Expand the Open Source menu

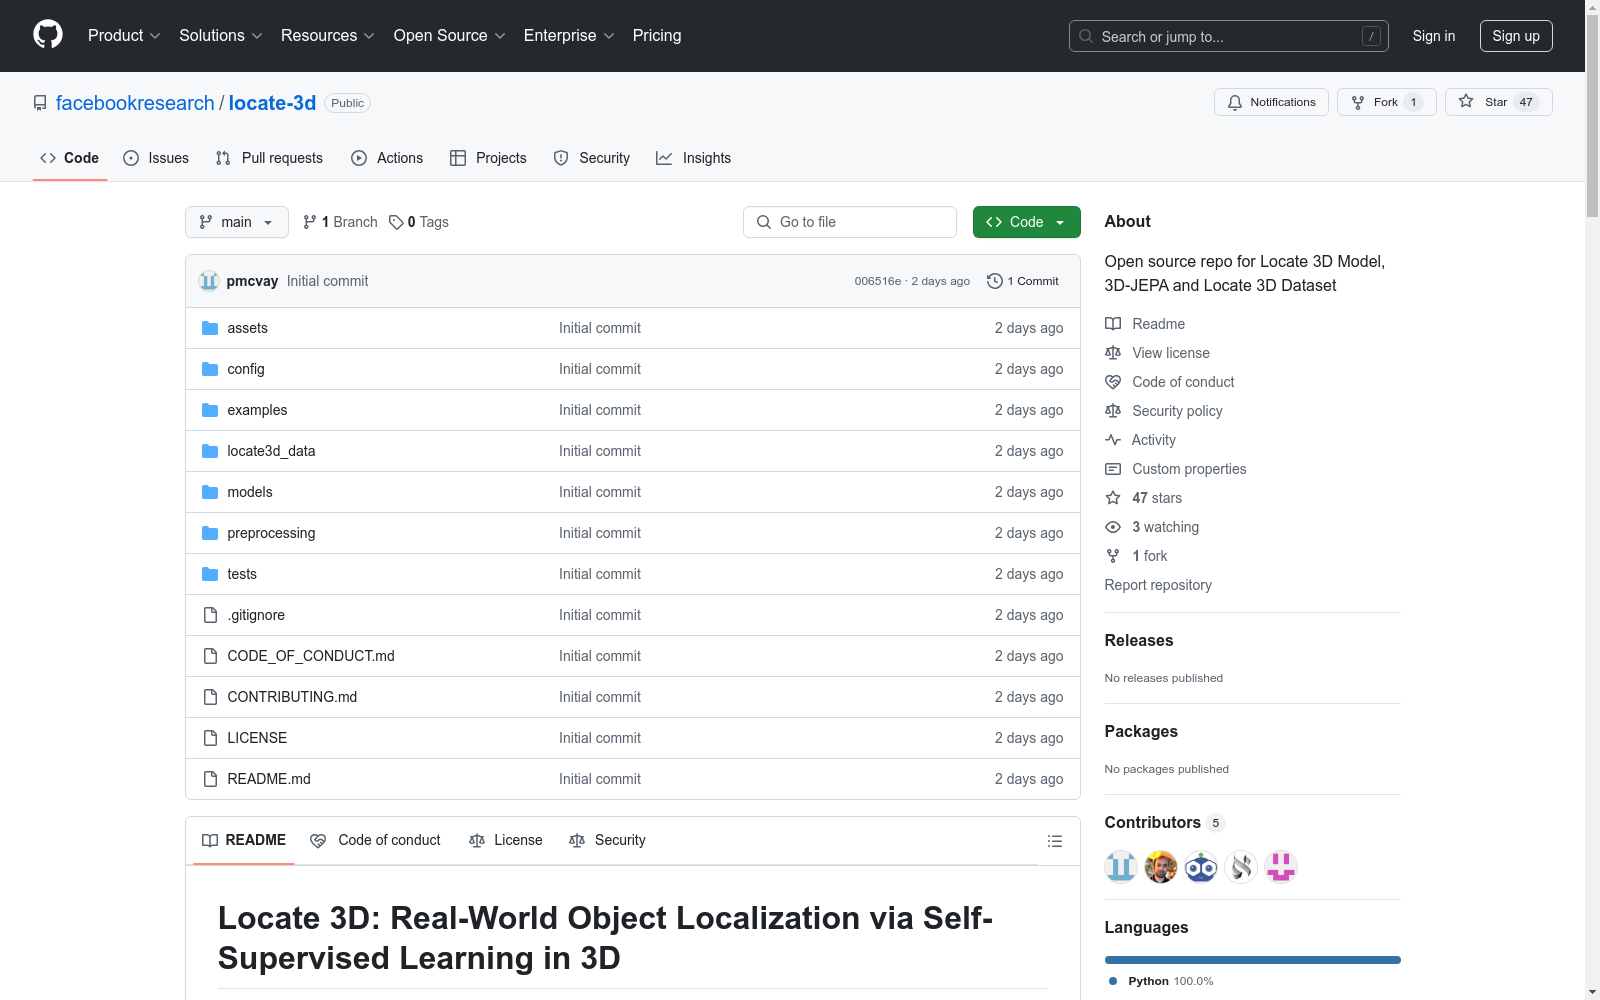point(450,36)
